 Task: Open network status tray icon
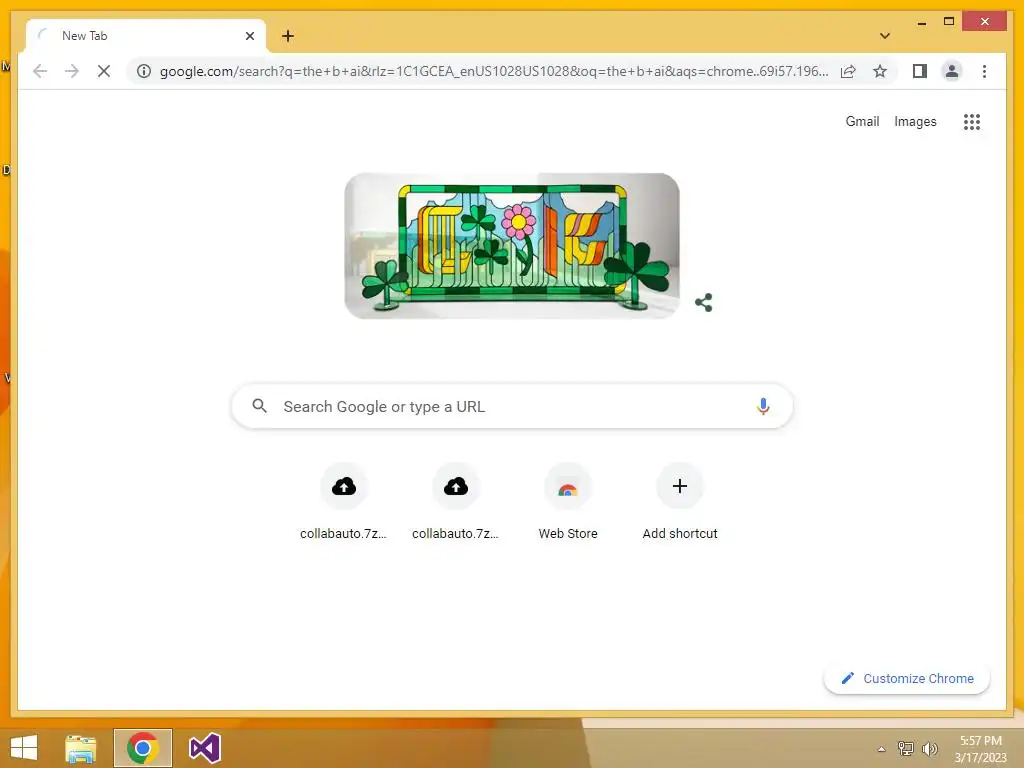(906, 748)
